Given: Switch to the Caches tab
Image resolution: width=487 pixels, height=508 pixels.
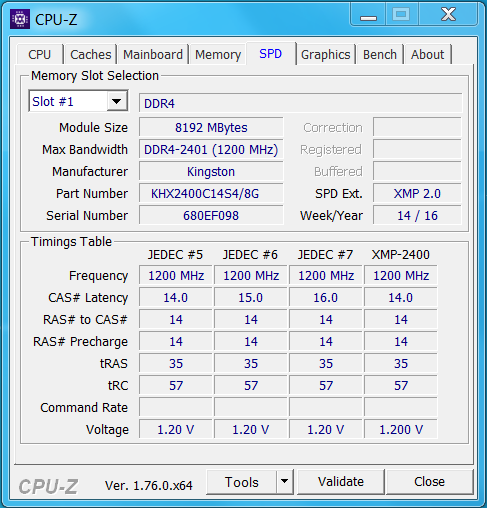Looking at the screenshot, I should coord(91,54).
